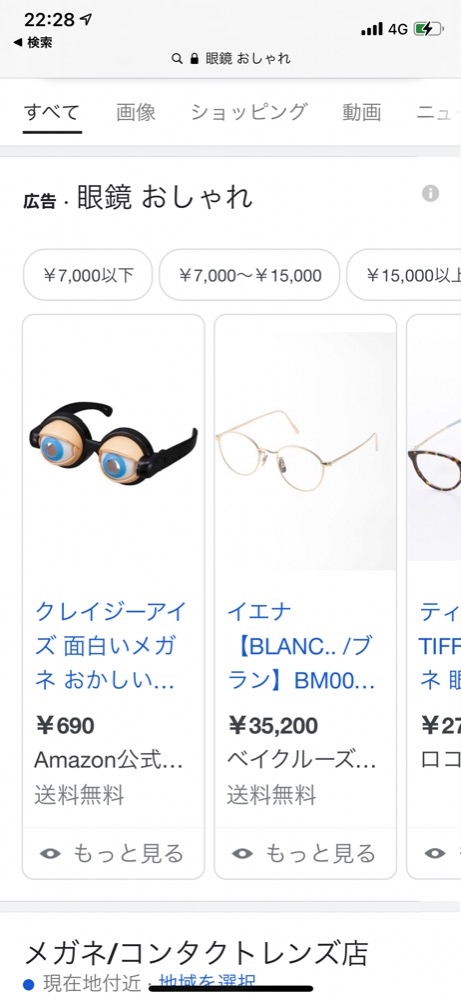Tap the back arrow to 検索
461x1000 pixels.
[x=17, y=43]
